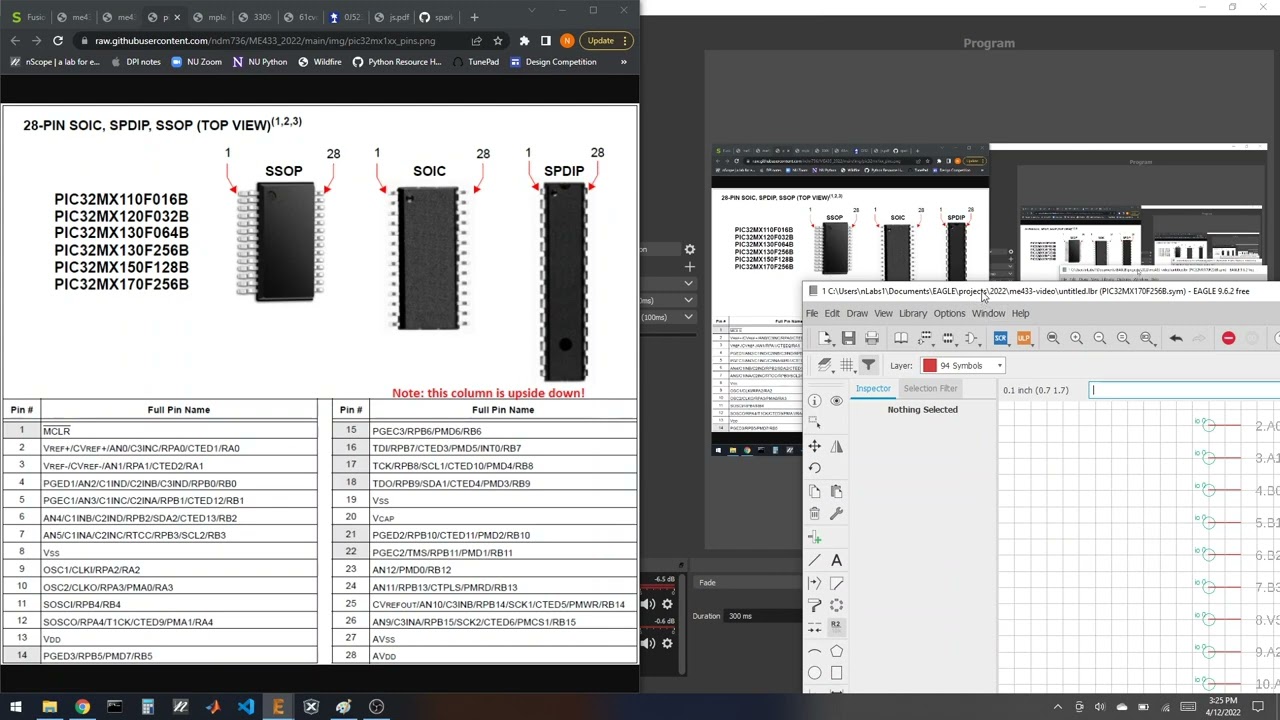Select the Info tool in EAGLE
1280x720 pixels.
[815, 401]
